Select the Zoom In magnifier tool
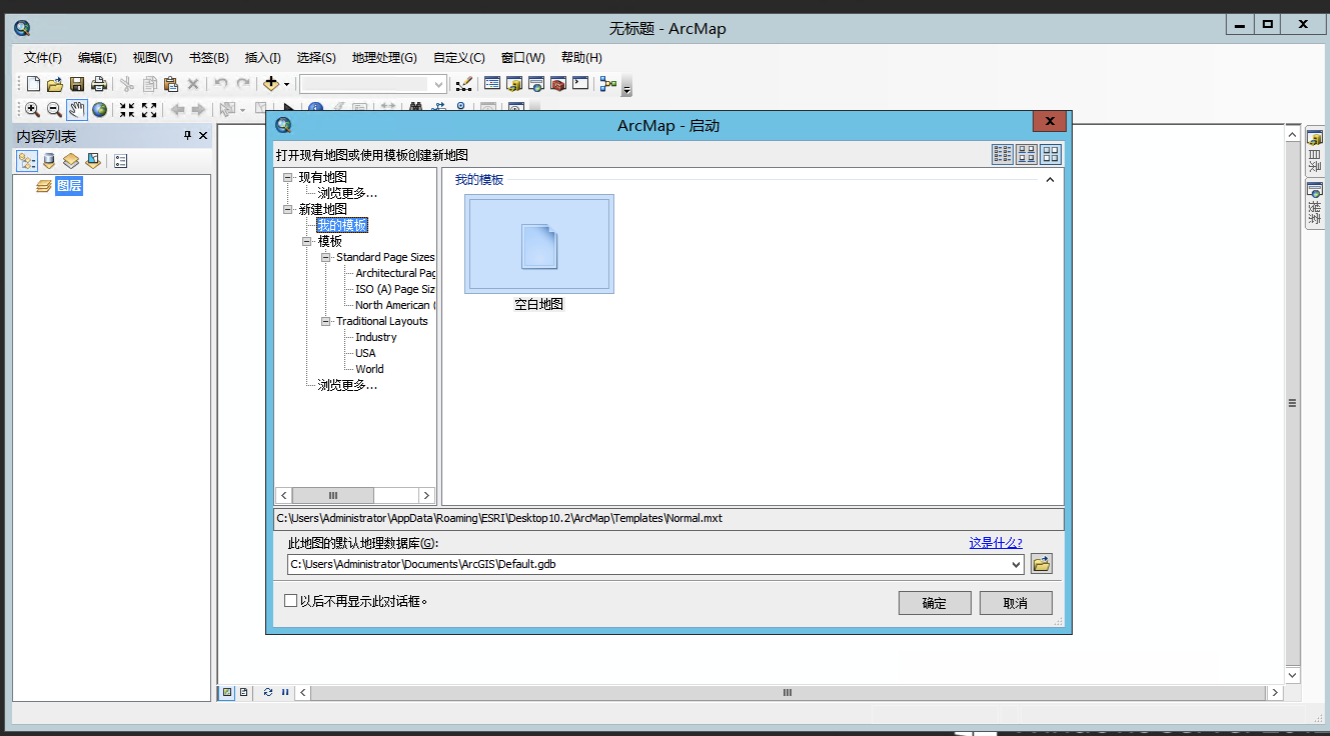This screenshot has width=1330, height=736. [32, 110]
